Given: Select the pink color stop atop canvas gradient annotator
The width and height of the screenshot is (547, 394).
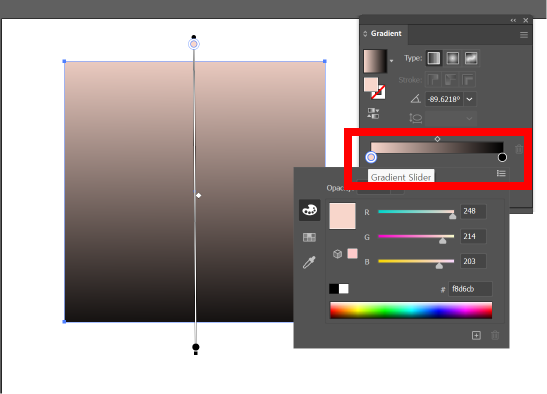Looking at the screenshot, I should pos(194,44).
